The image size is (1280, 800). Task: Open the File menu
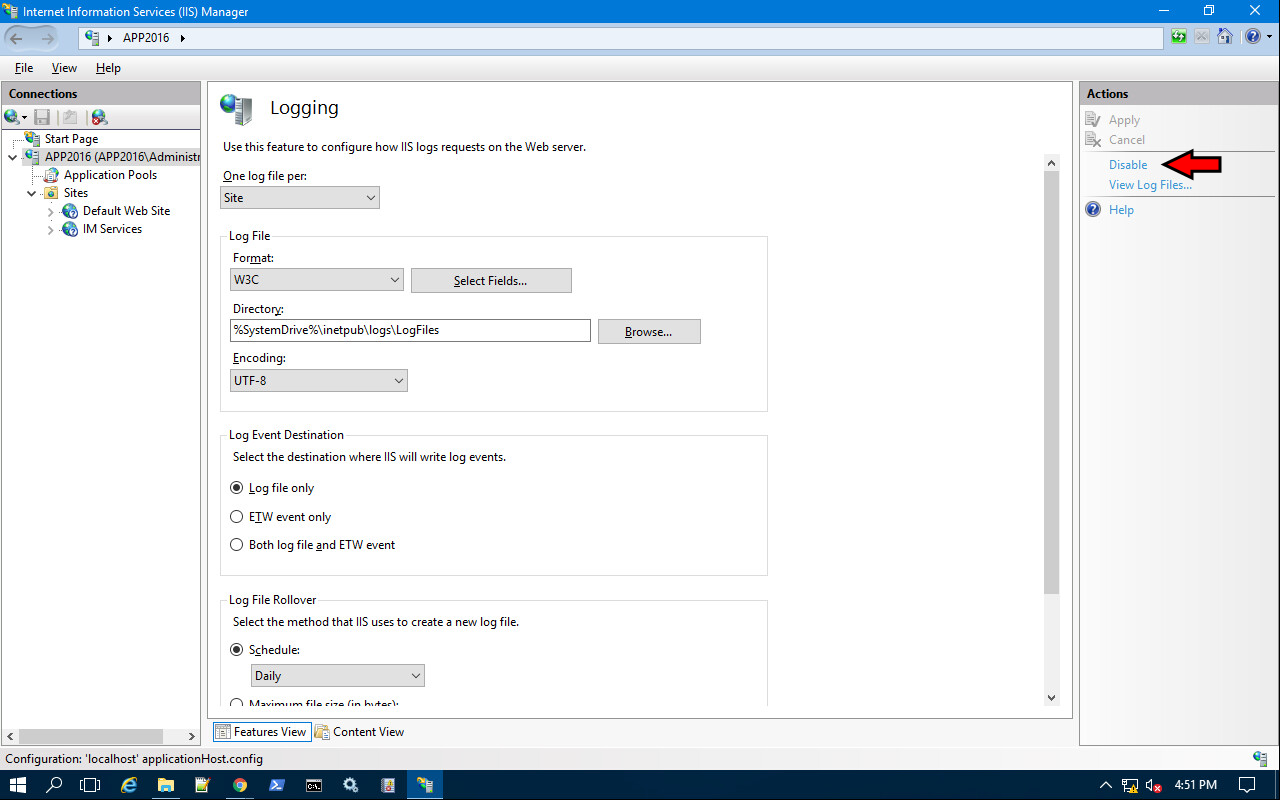click(x=24, y=68)
